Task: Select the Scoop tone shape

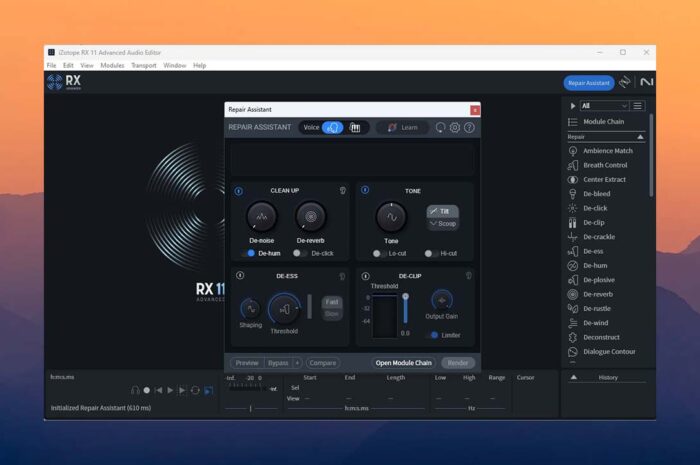Action: coord(442,224)
